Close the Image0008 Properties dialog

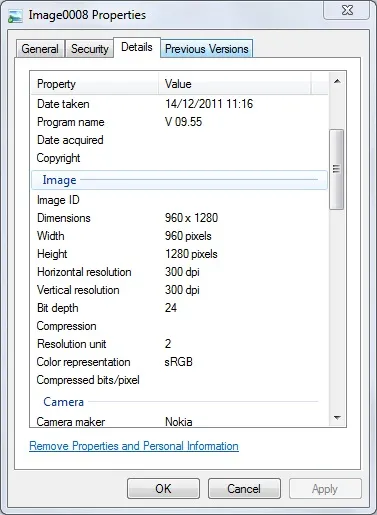tap(347, 11)
